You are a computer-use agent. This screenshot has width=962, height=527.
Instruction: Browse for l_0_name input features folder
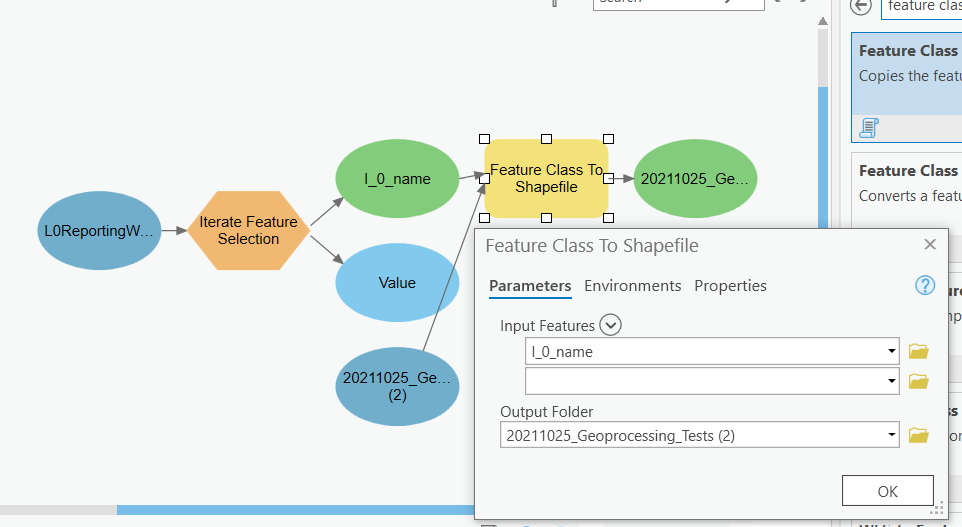point(918,351)
